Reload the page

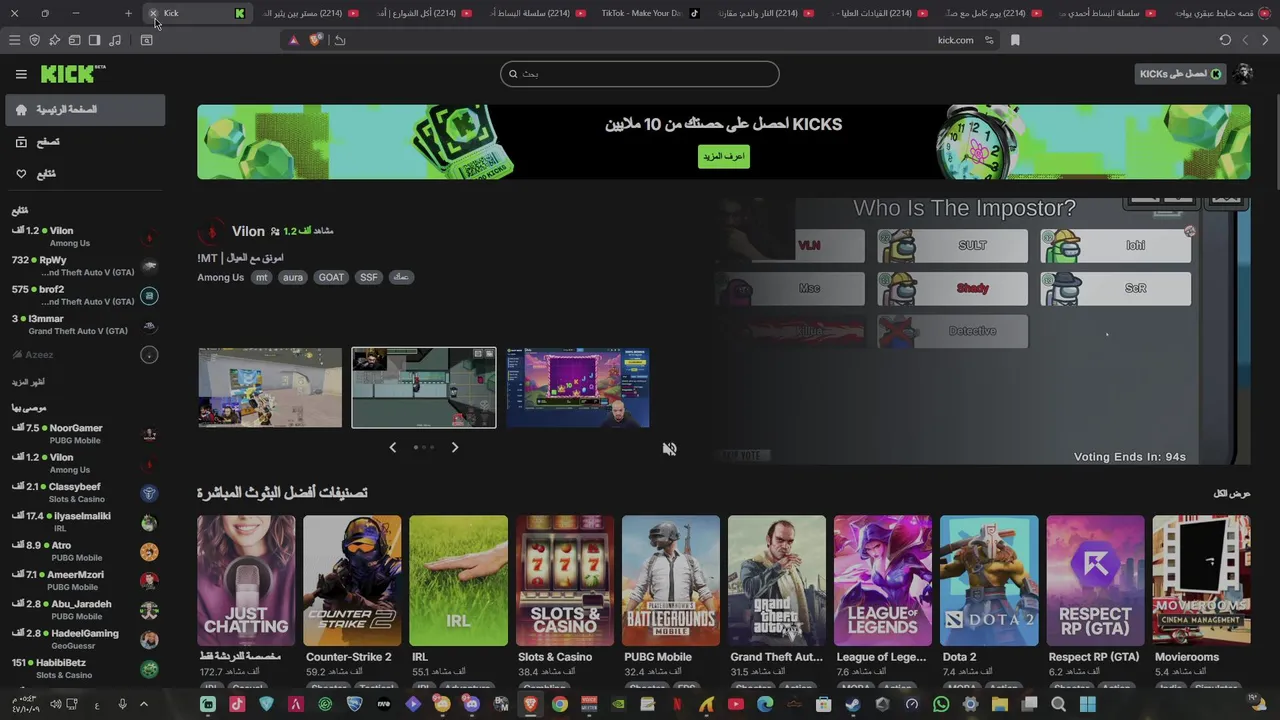1225,40
